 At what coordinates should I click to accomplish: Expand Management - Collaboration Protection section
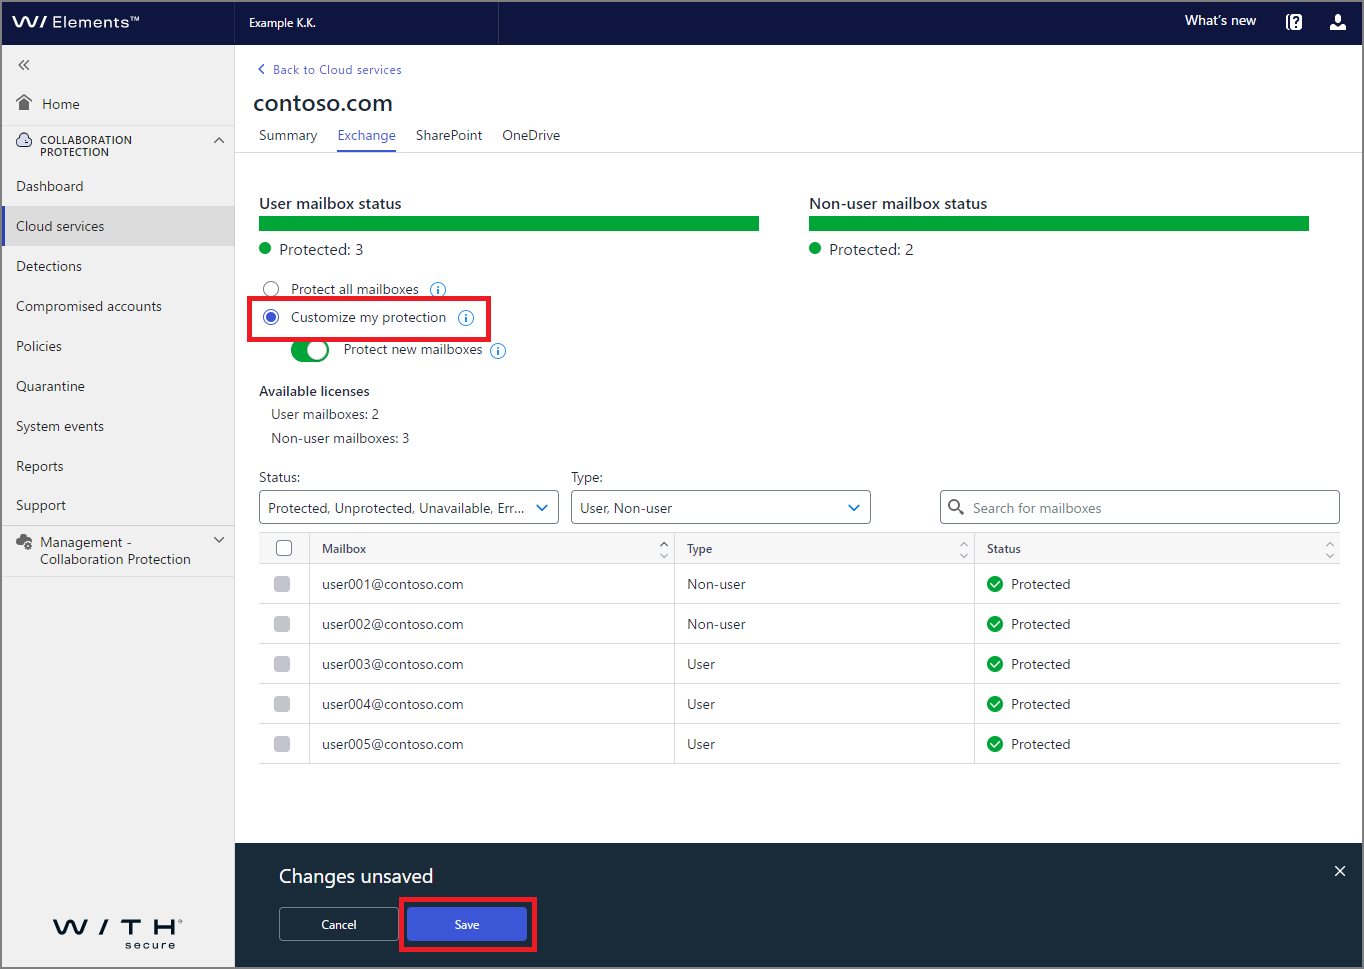coord(219,540)
